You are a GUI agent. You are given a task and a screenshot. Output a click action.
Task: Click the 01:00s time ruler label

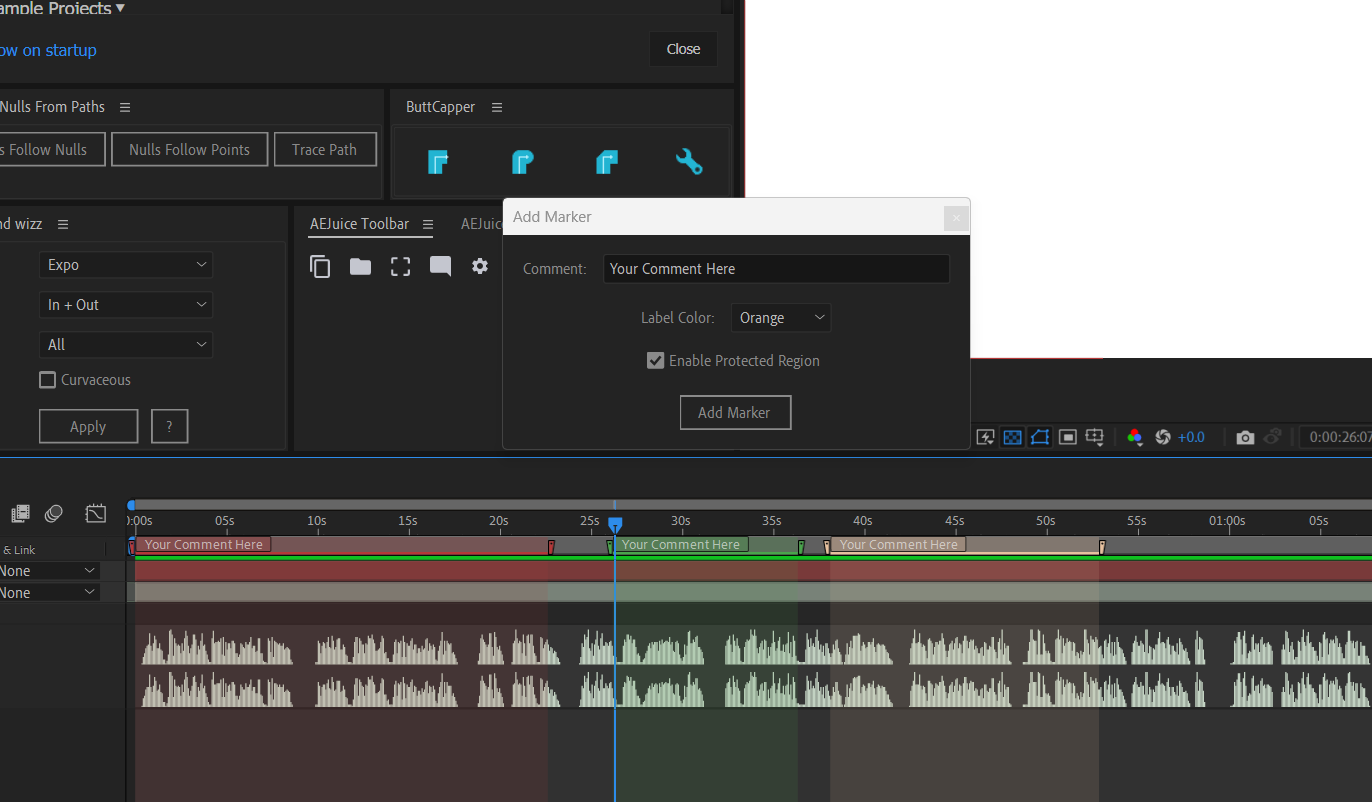(1227, 521)
